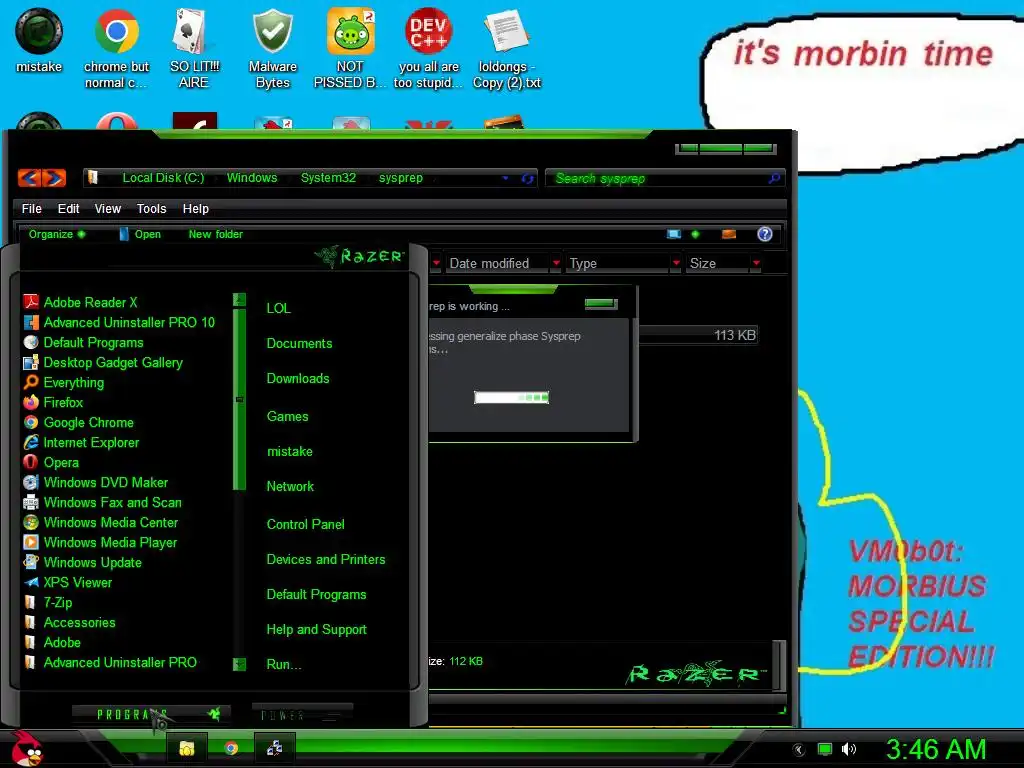Open Downloads from the start menu

[x=298, y=378]
